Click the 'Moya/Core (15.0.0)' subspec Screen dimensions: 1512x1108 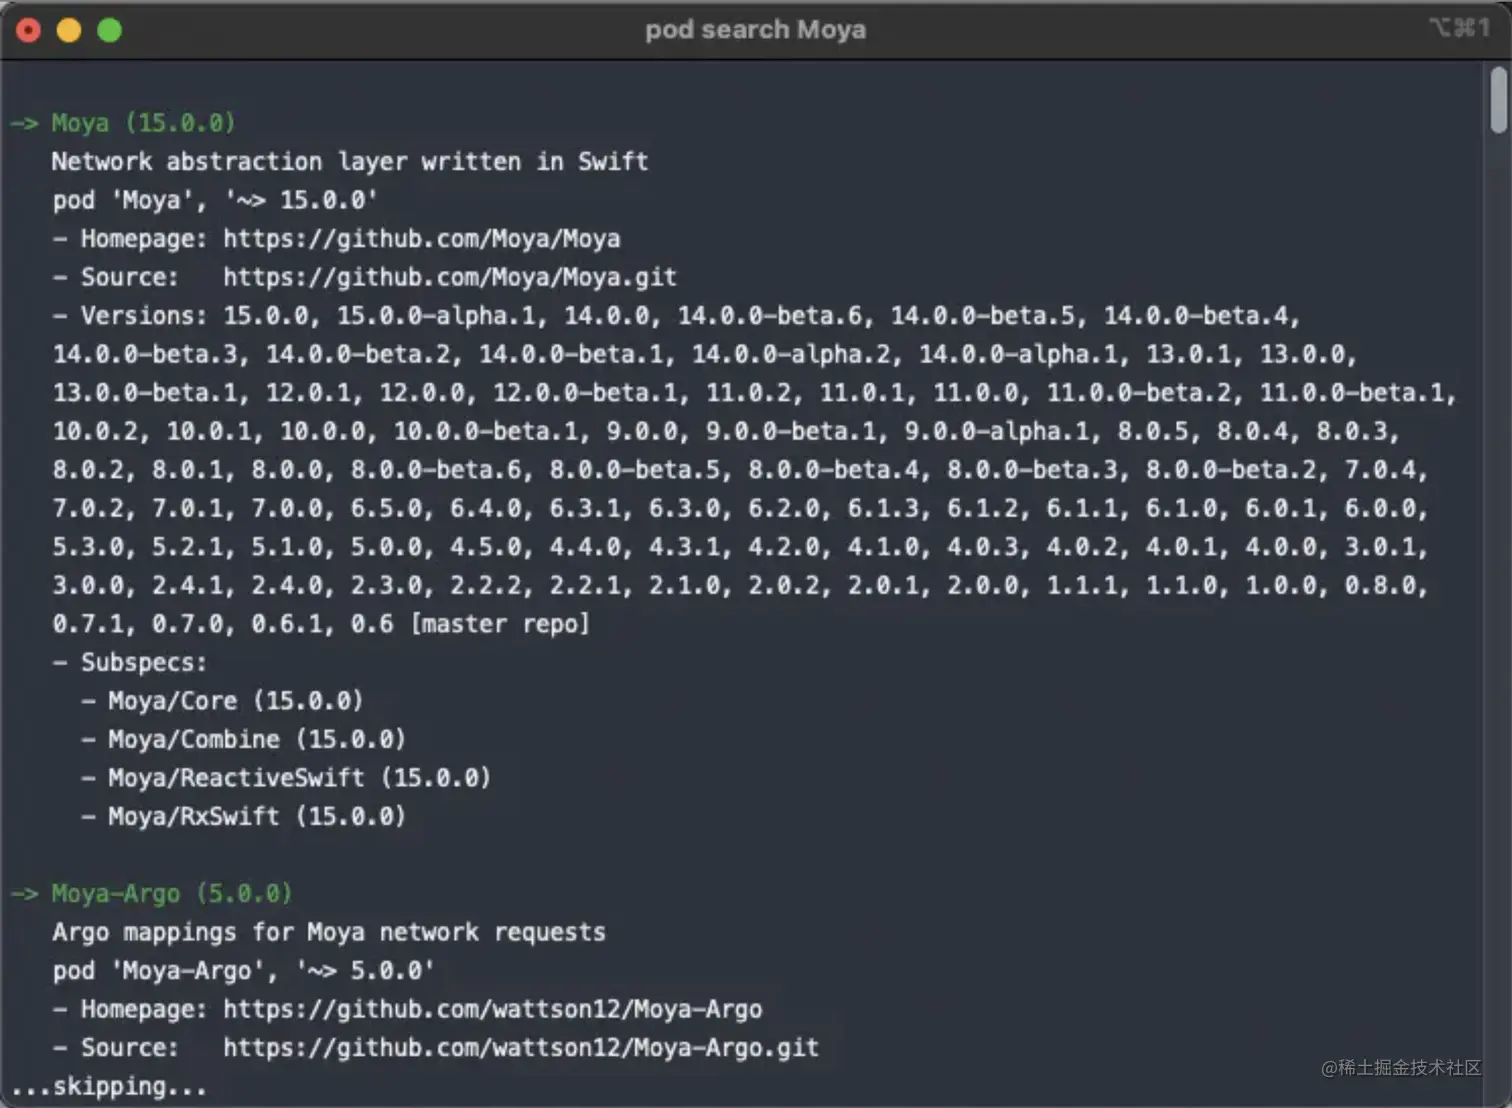(x=235, y=701)
